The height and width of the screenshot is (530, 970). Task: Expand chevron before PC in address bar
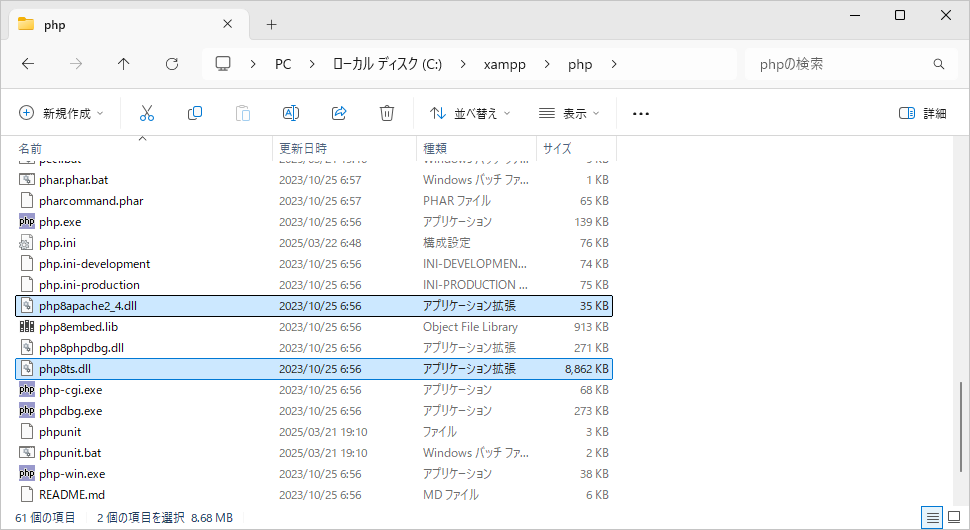(x=253, y=64)
